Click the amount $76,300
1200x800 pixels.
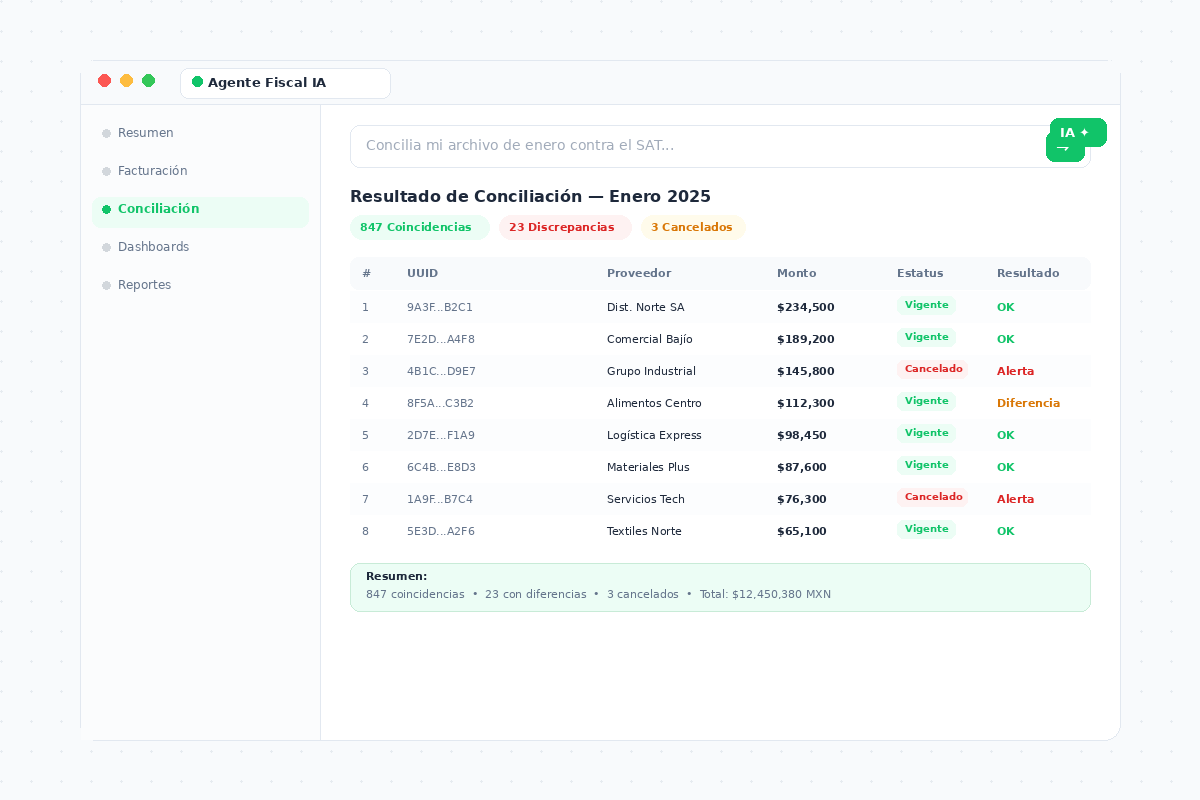click(802, 499)
